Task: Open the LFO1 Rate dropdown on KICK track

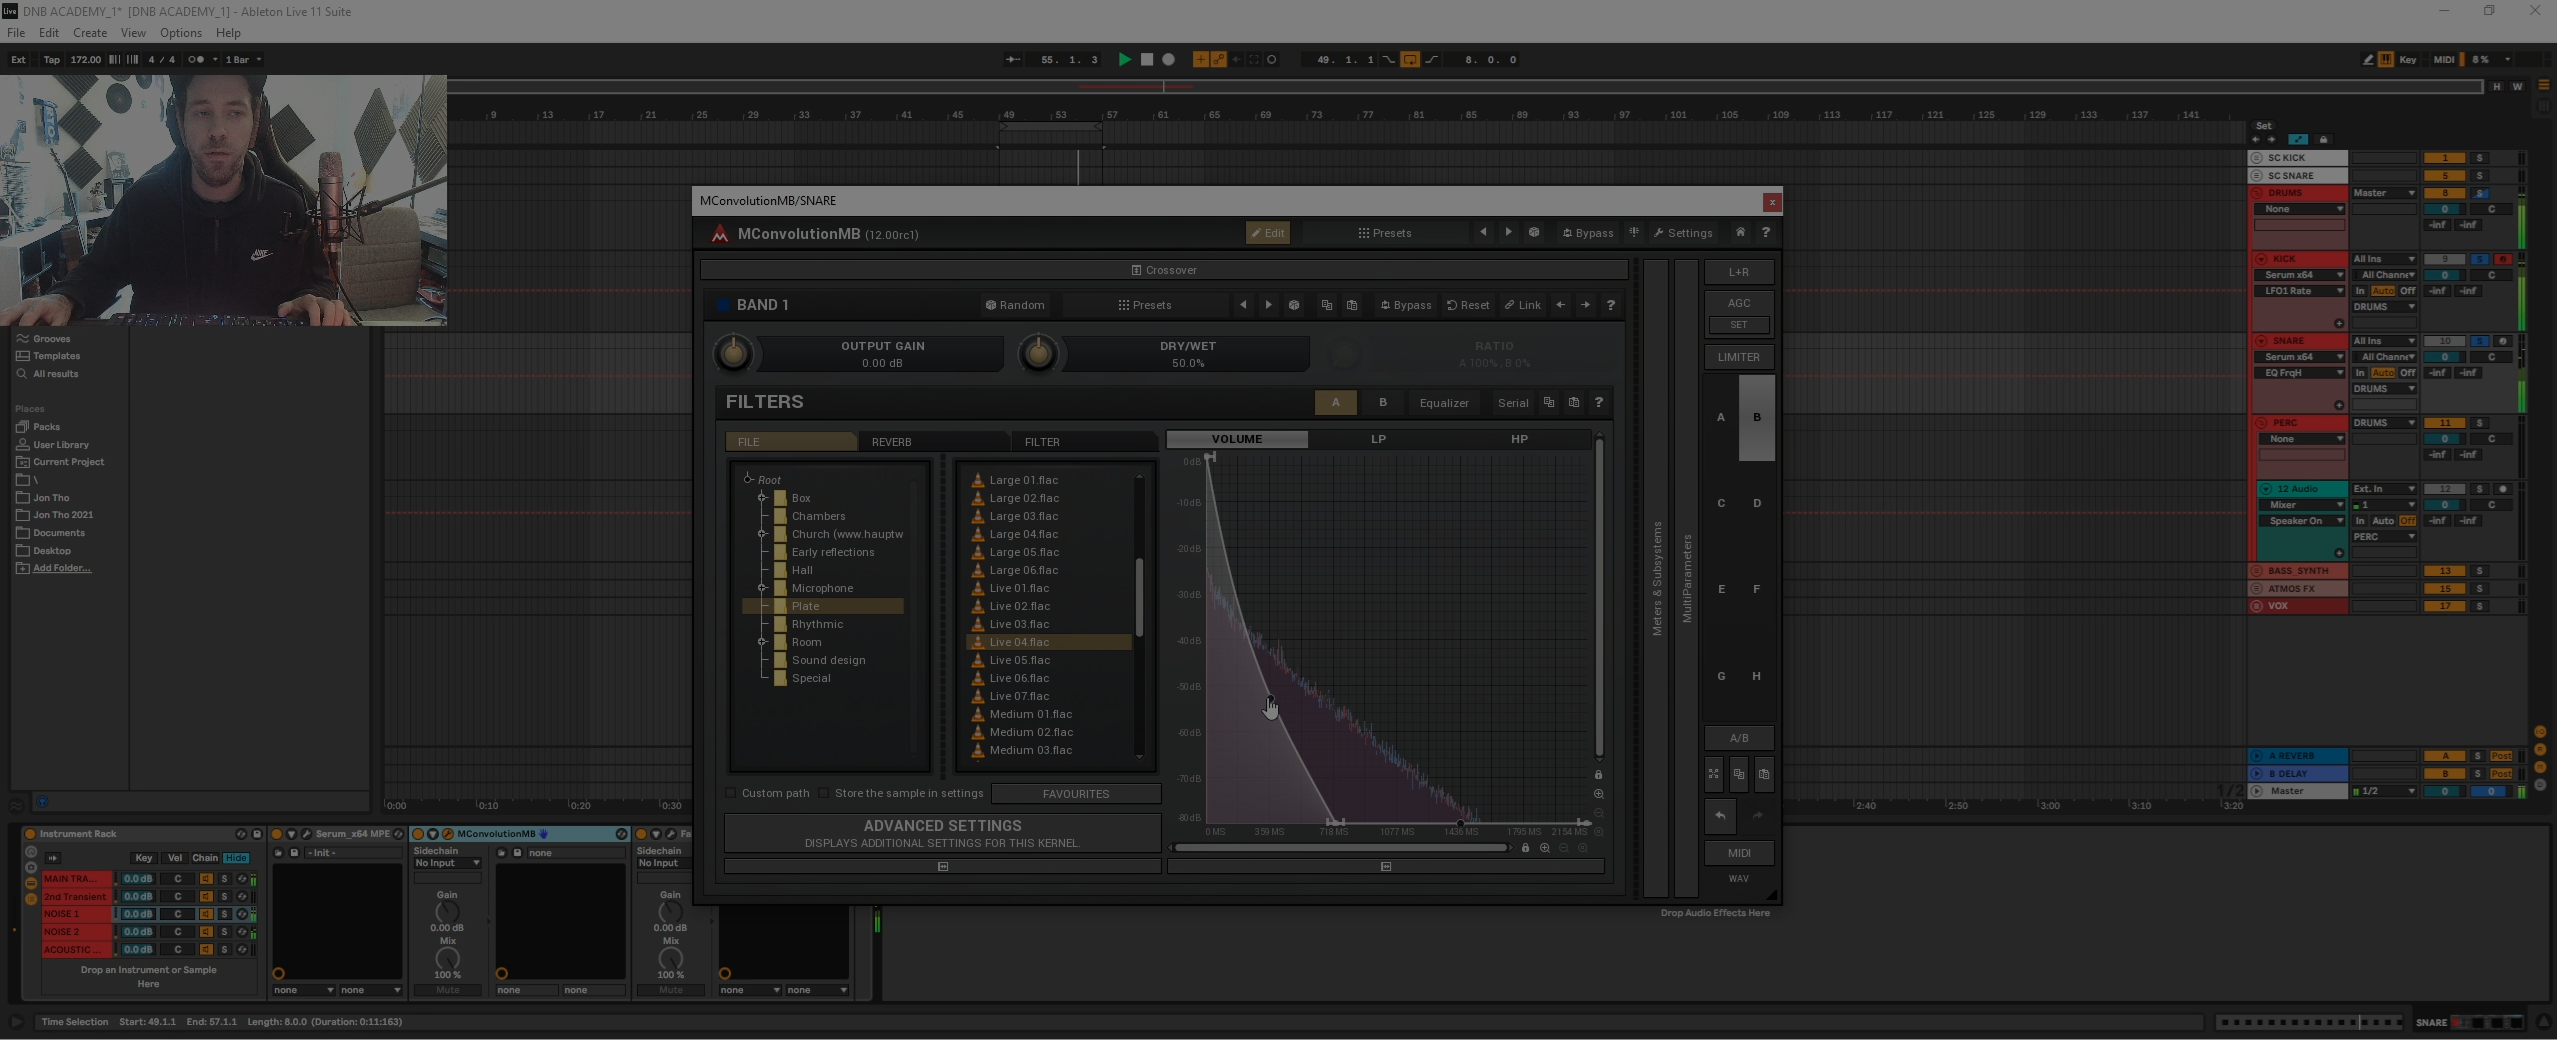Action: 2300,291
